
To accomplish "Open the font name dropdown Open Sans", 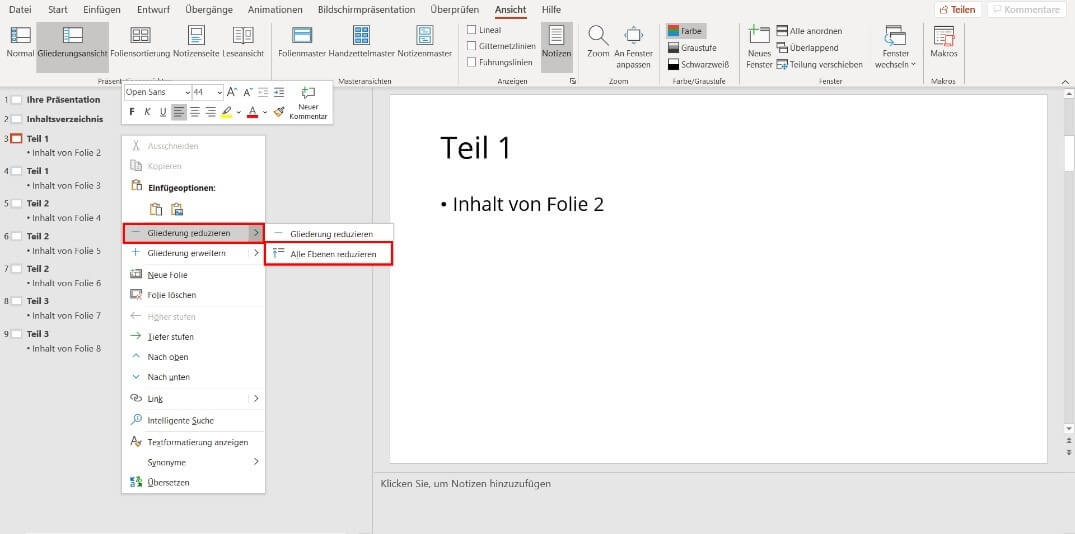I will [x=156, y=92].
